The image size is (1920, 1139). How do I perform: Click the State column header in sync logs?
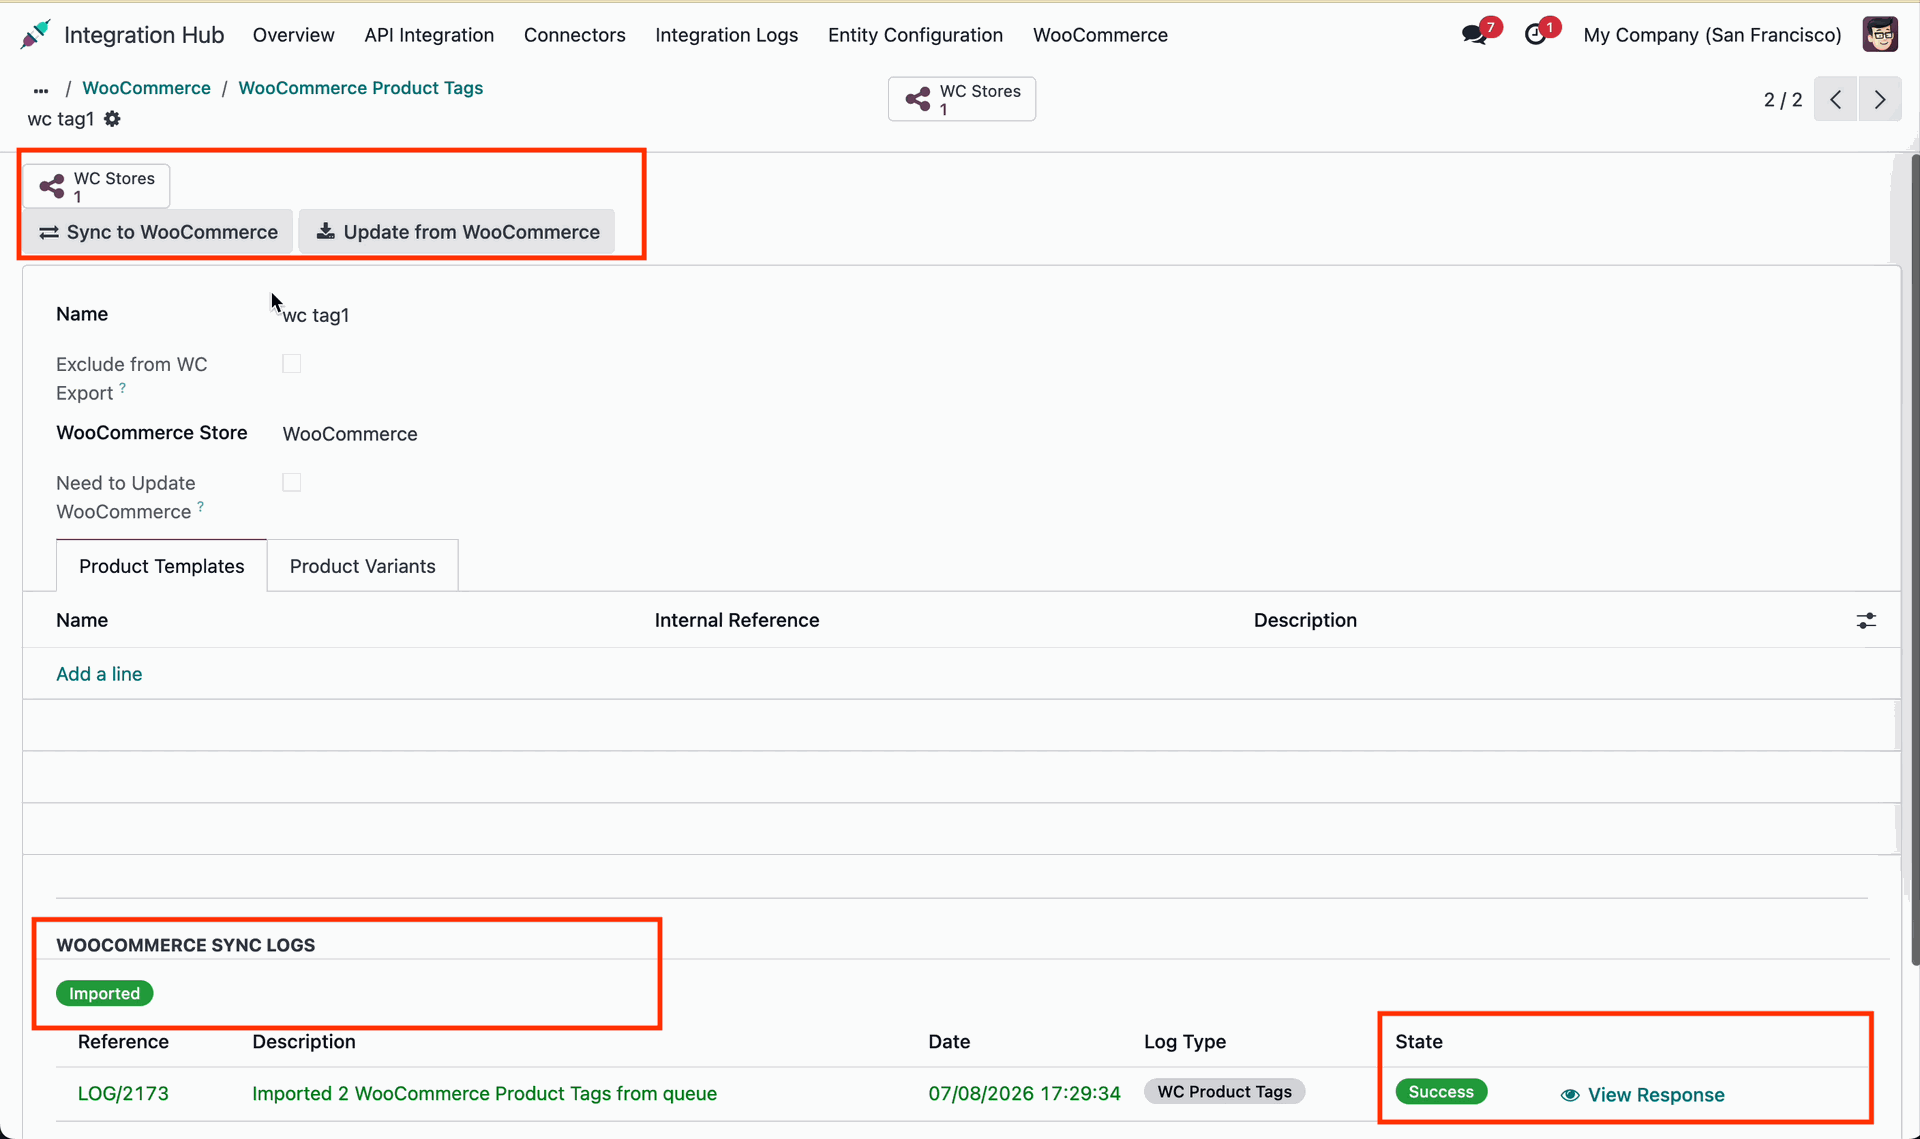click(x=1419, y=1042)
